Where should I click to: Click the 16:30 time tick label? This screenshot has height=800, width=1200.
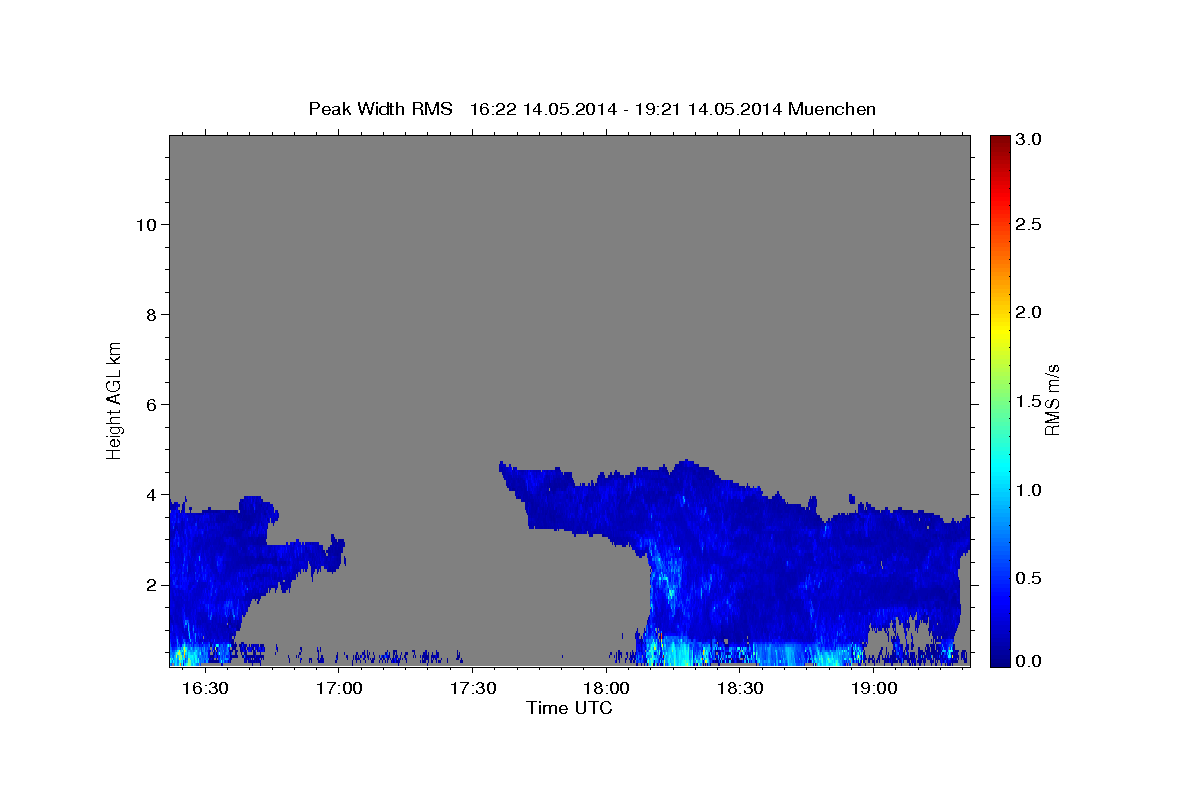point(205,688)
